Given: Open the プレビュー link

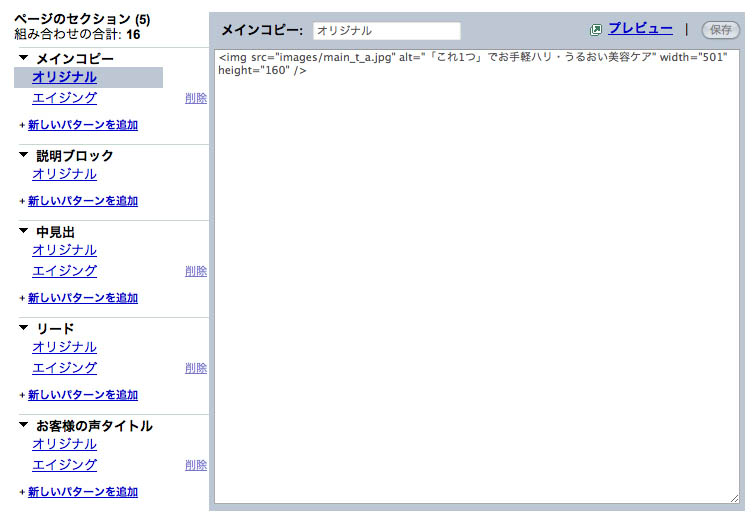Looking at the screenshot, I should pyautogui.click(x=640, y=29).
